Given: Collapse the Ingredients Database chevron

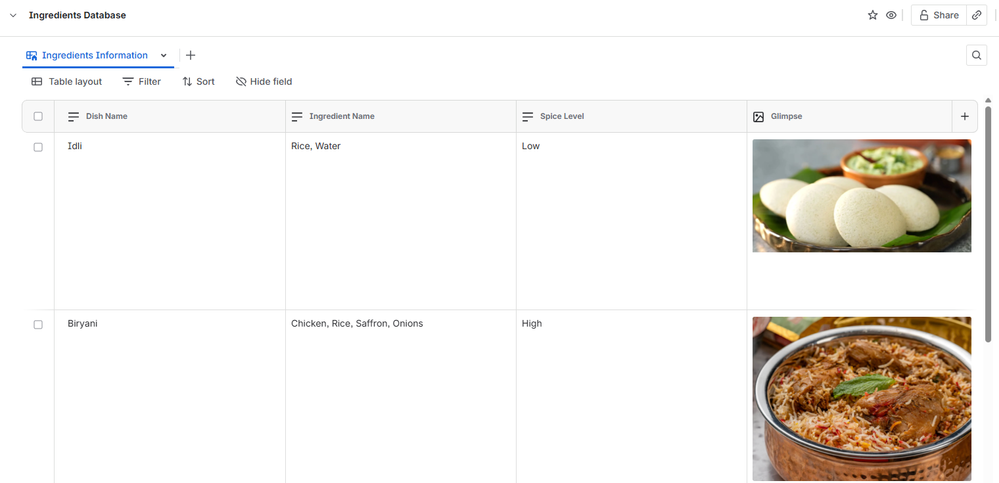Looking at the screenshot, I should coord(13,15).
